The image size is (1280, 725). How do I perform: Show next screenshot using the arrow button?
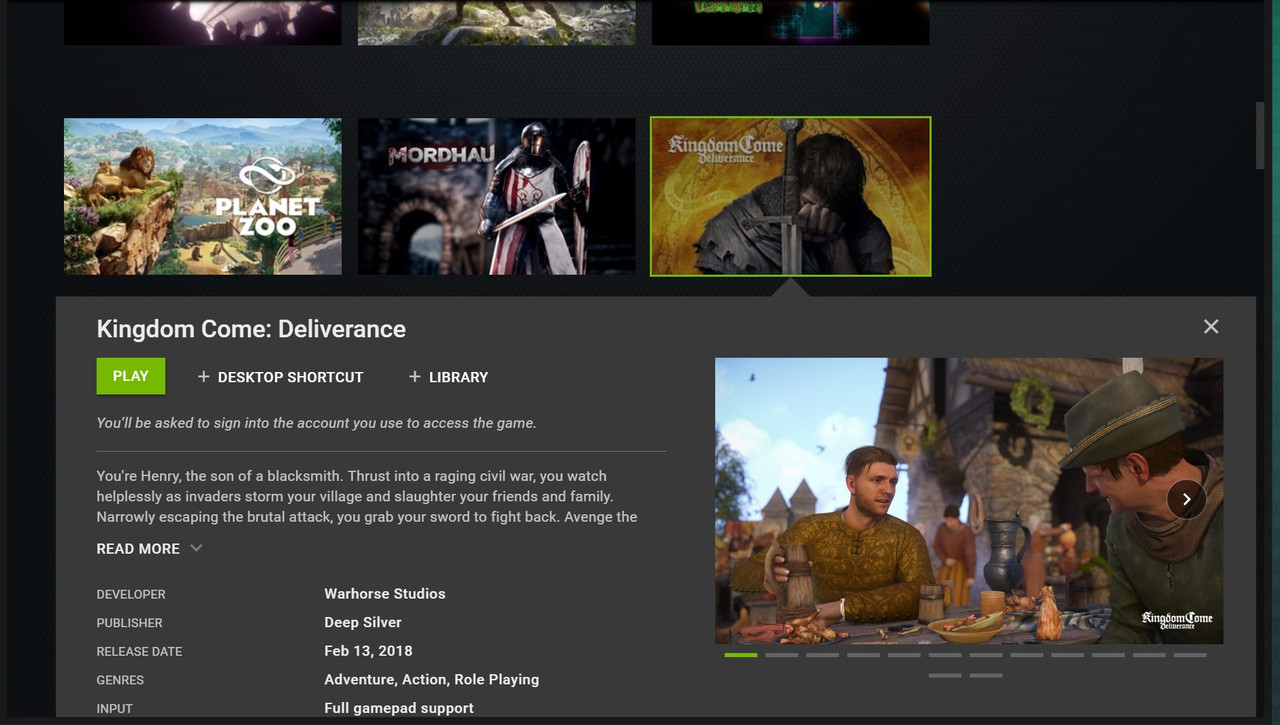(x=1186, y=500)
